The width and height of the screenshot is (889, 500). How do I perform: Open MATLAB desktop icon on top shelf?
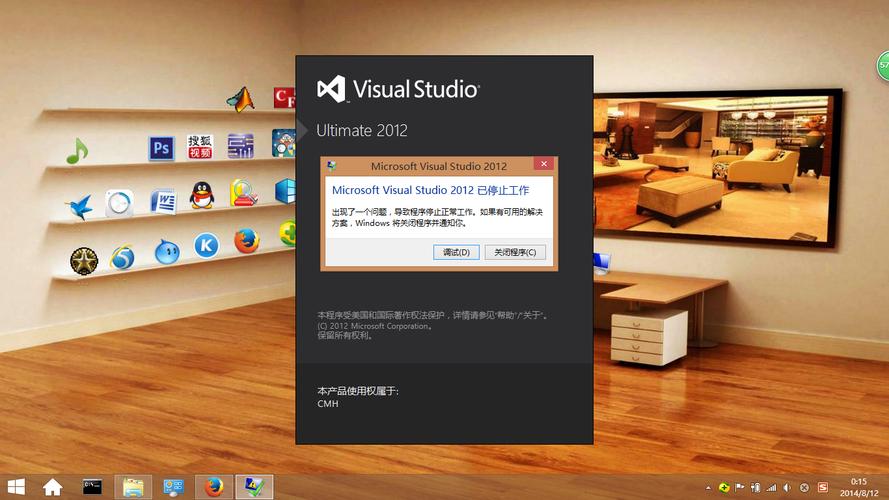[241, 99]
